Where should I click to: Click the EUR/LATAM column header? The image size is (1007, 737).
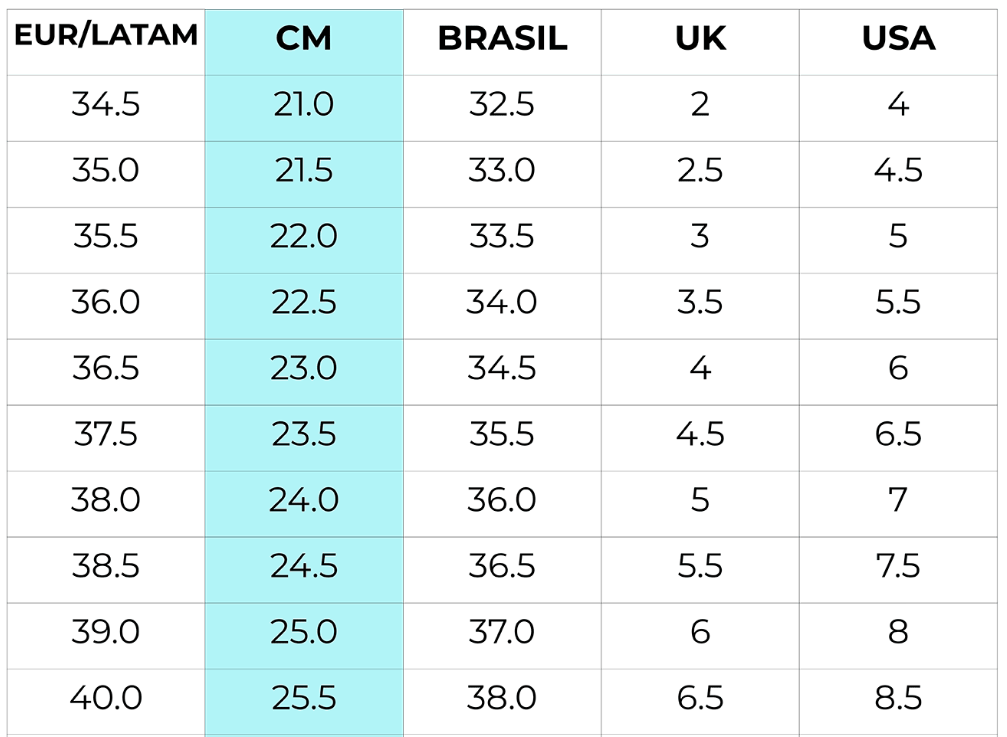pyautogui.click(x=105, y=37)
